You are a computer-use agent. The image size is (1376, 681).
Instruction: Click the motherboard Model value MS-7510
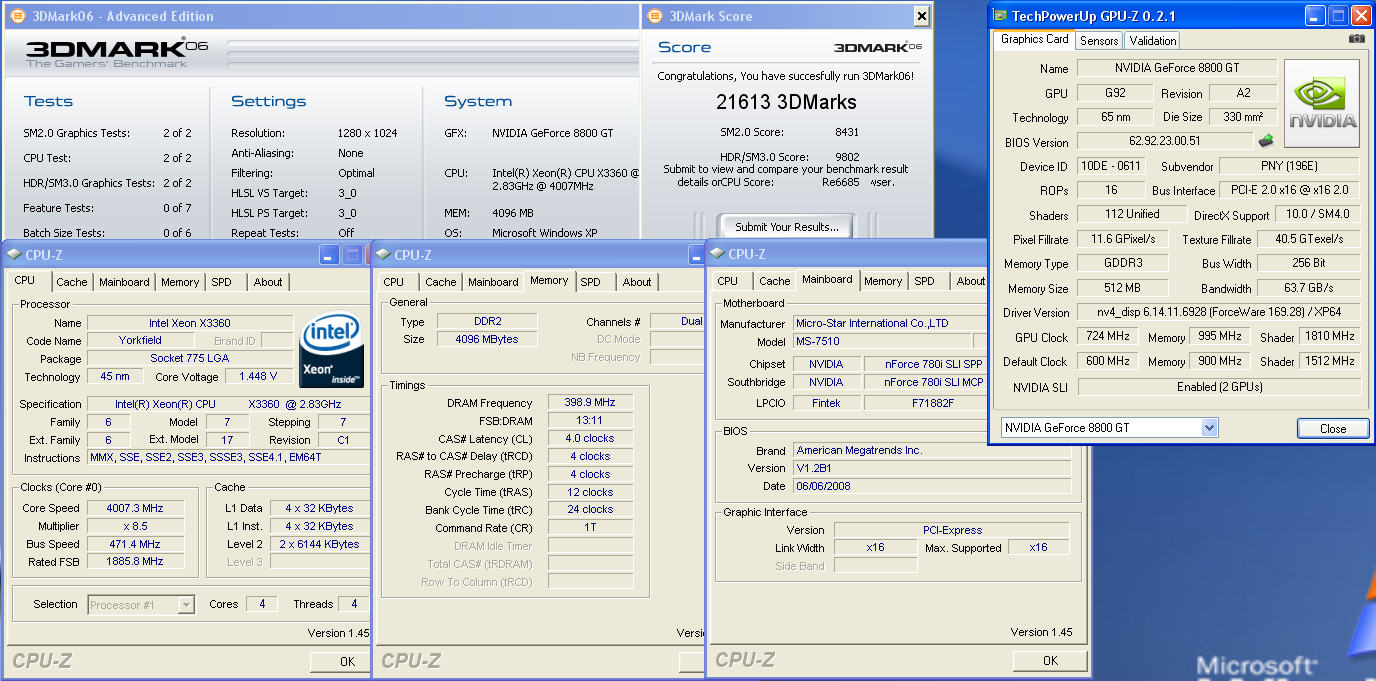[x=881, y=341]
